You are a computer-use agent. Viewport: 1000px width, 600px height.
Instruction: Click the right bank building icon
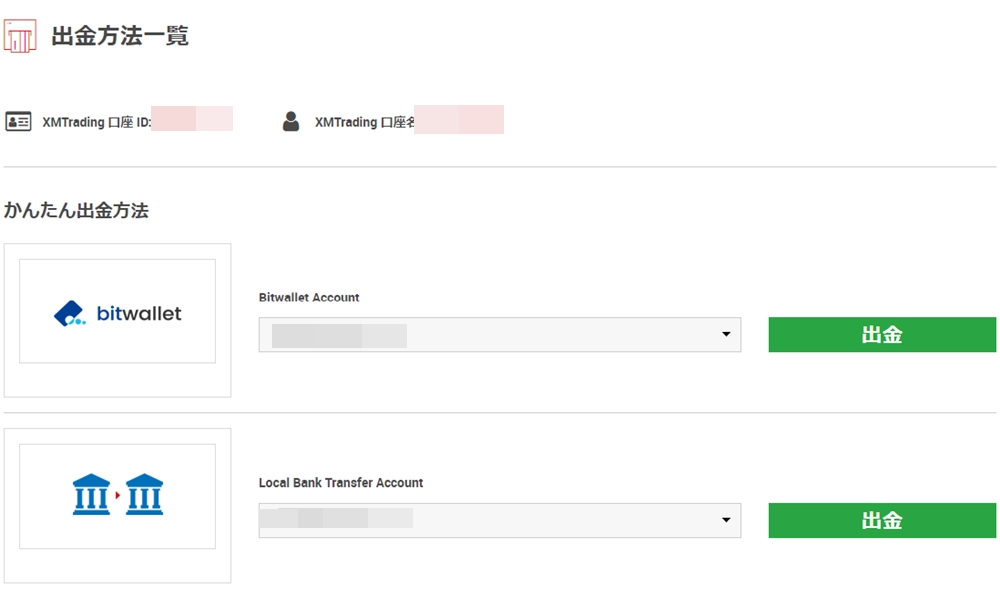(145, 495)
